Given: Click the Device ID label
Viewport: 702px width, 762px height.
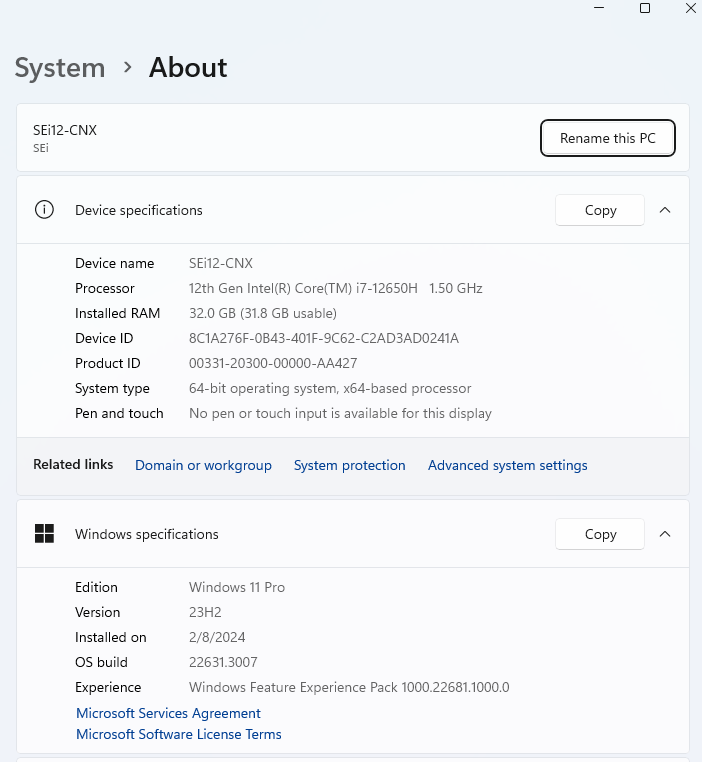Looking at the screenshot, I should click(x=104, y=338).
